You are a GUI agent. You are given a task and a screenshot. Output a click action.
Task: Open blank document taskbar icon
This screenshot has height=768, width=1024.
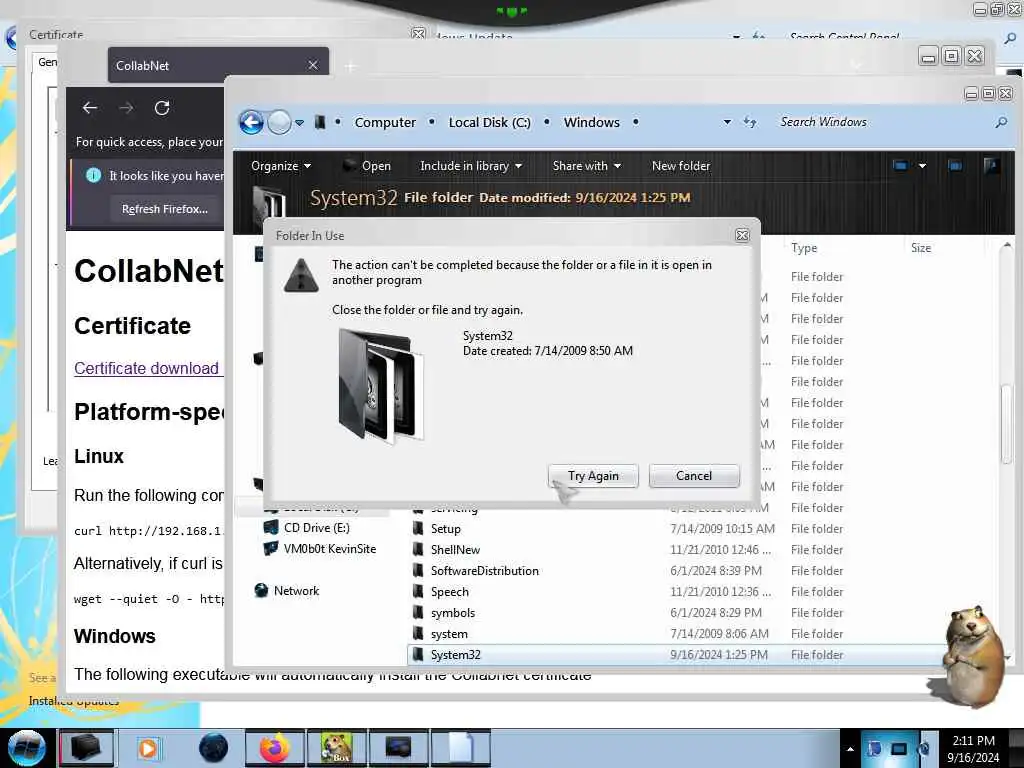point(460,748)
